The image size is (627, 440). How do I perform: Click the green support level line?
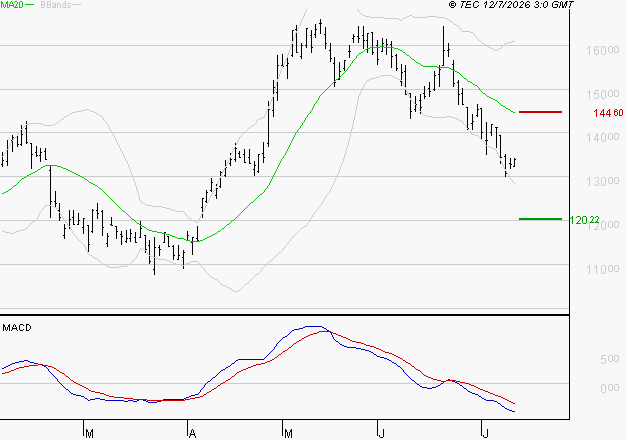click(540, 219)
